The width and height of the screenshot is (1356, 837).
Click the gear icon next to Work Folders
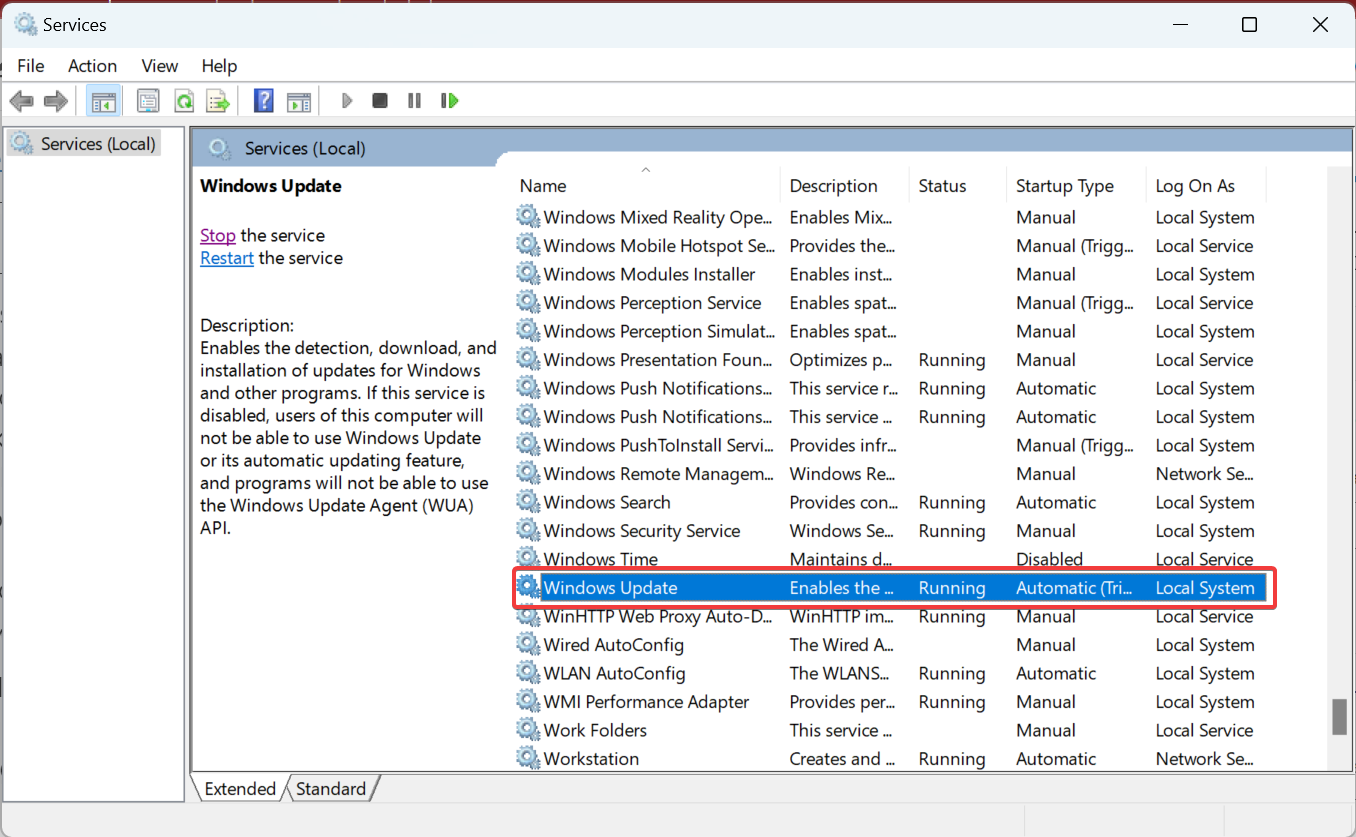[527, 730]
